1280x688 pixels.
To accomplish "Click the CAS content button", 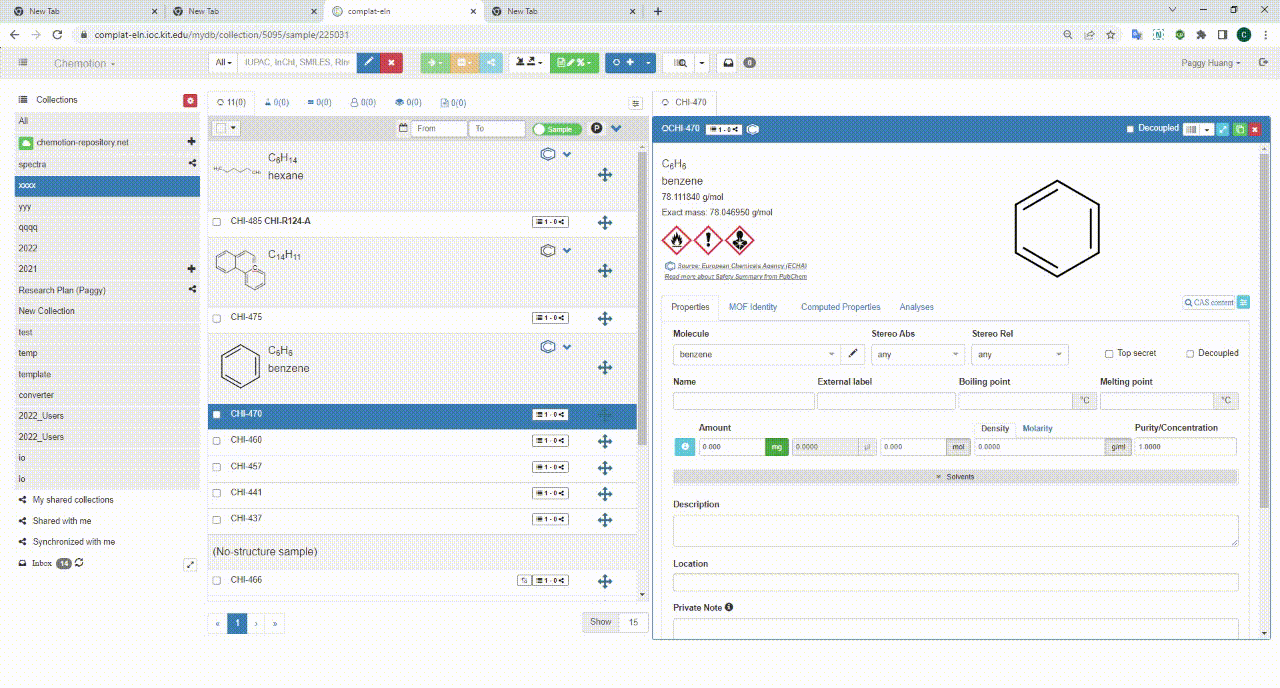I will [1208, 302].
